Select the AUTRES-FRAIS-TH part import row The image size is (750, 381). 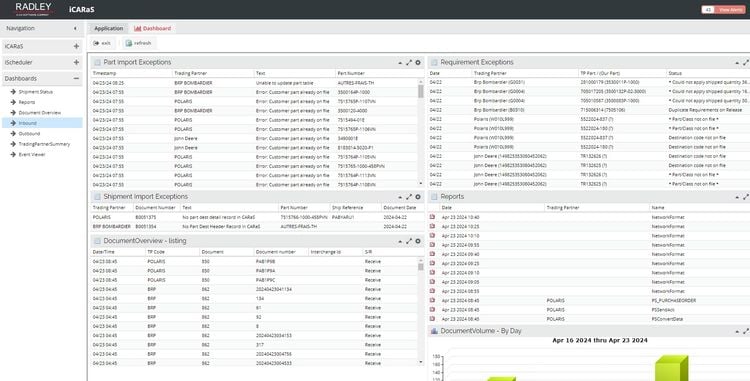click(x=254, y=83)
